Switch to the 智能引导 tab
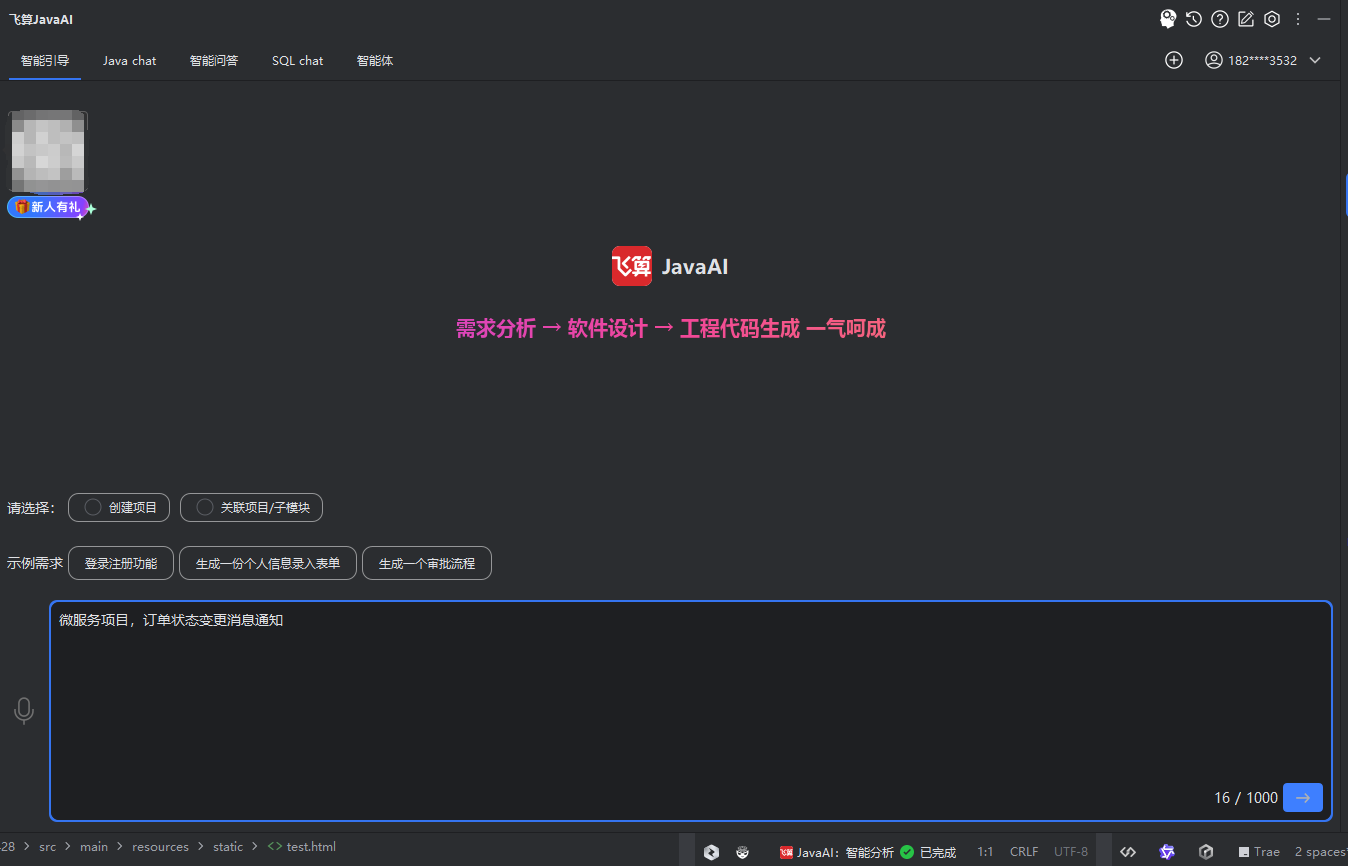Image resolution: width=1348 pixels, height=866 pixels. pos(45,61)
